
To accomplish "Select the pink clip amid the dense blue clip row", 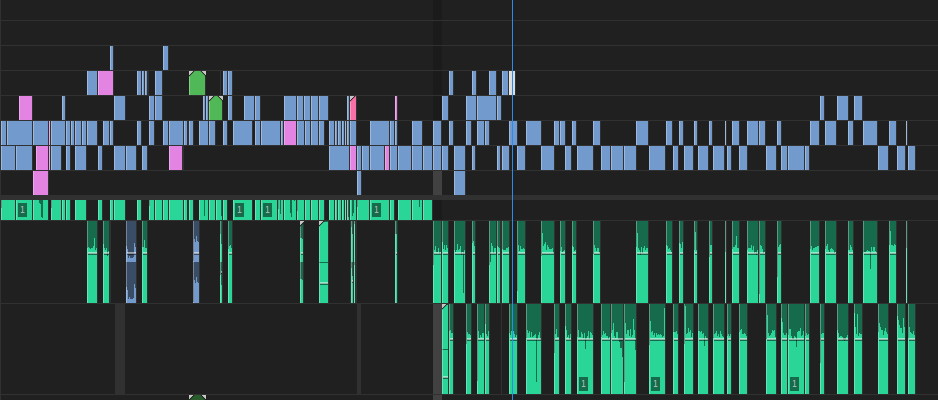I will click(x=290, y=133).
